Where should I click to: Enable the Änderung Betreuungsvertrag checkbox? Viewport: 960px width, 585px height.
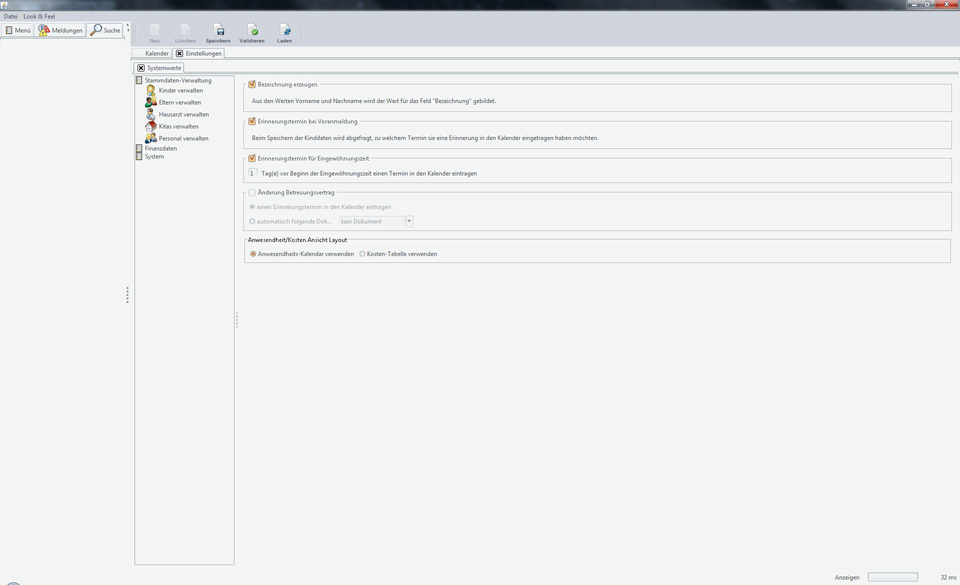coord(252,192)
